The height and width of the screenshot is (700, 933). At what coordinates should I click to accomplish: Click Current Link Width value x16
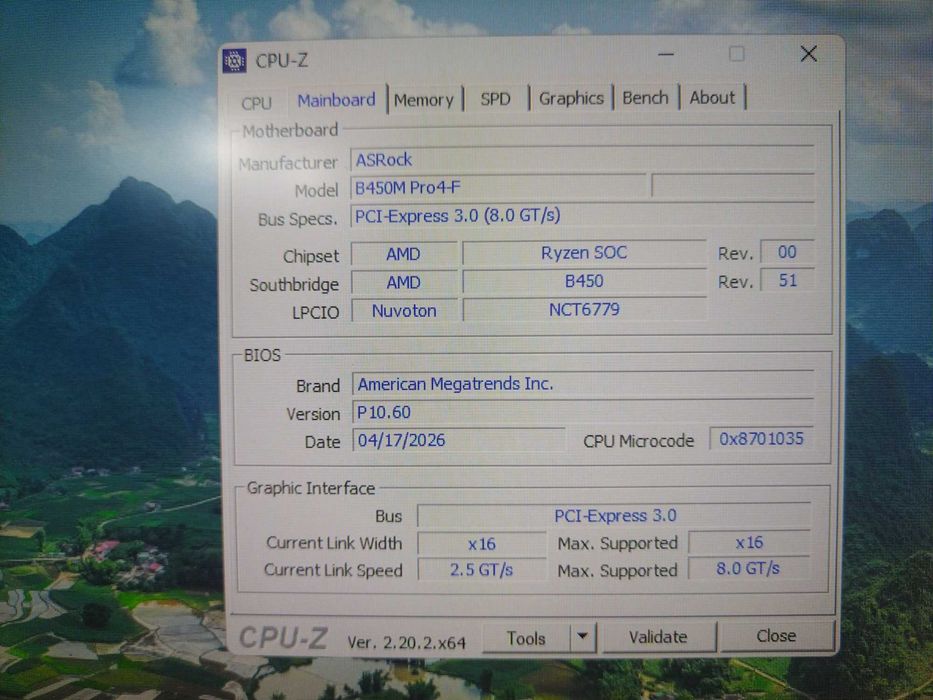pyautogui.click(x=481, y=544)
